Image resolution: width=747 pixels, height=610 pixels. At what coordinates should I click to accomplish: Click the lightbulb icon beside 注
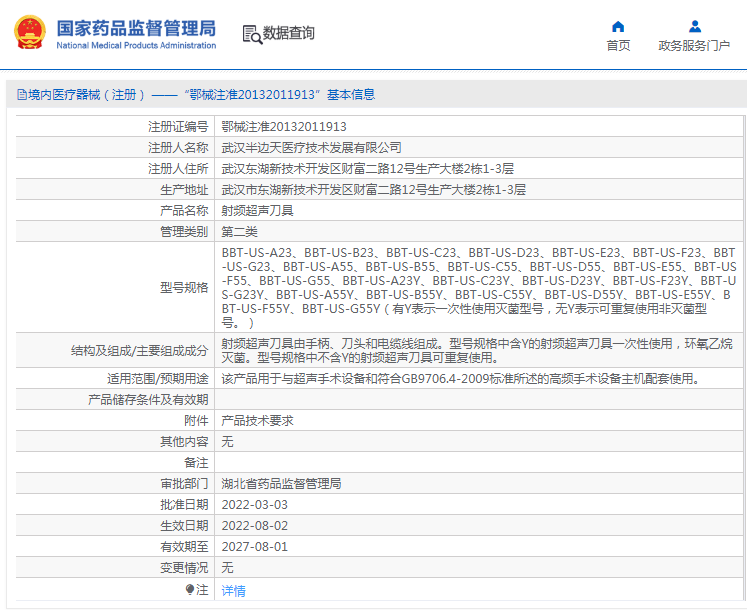[190, 590]
